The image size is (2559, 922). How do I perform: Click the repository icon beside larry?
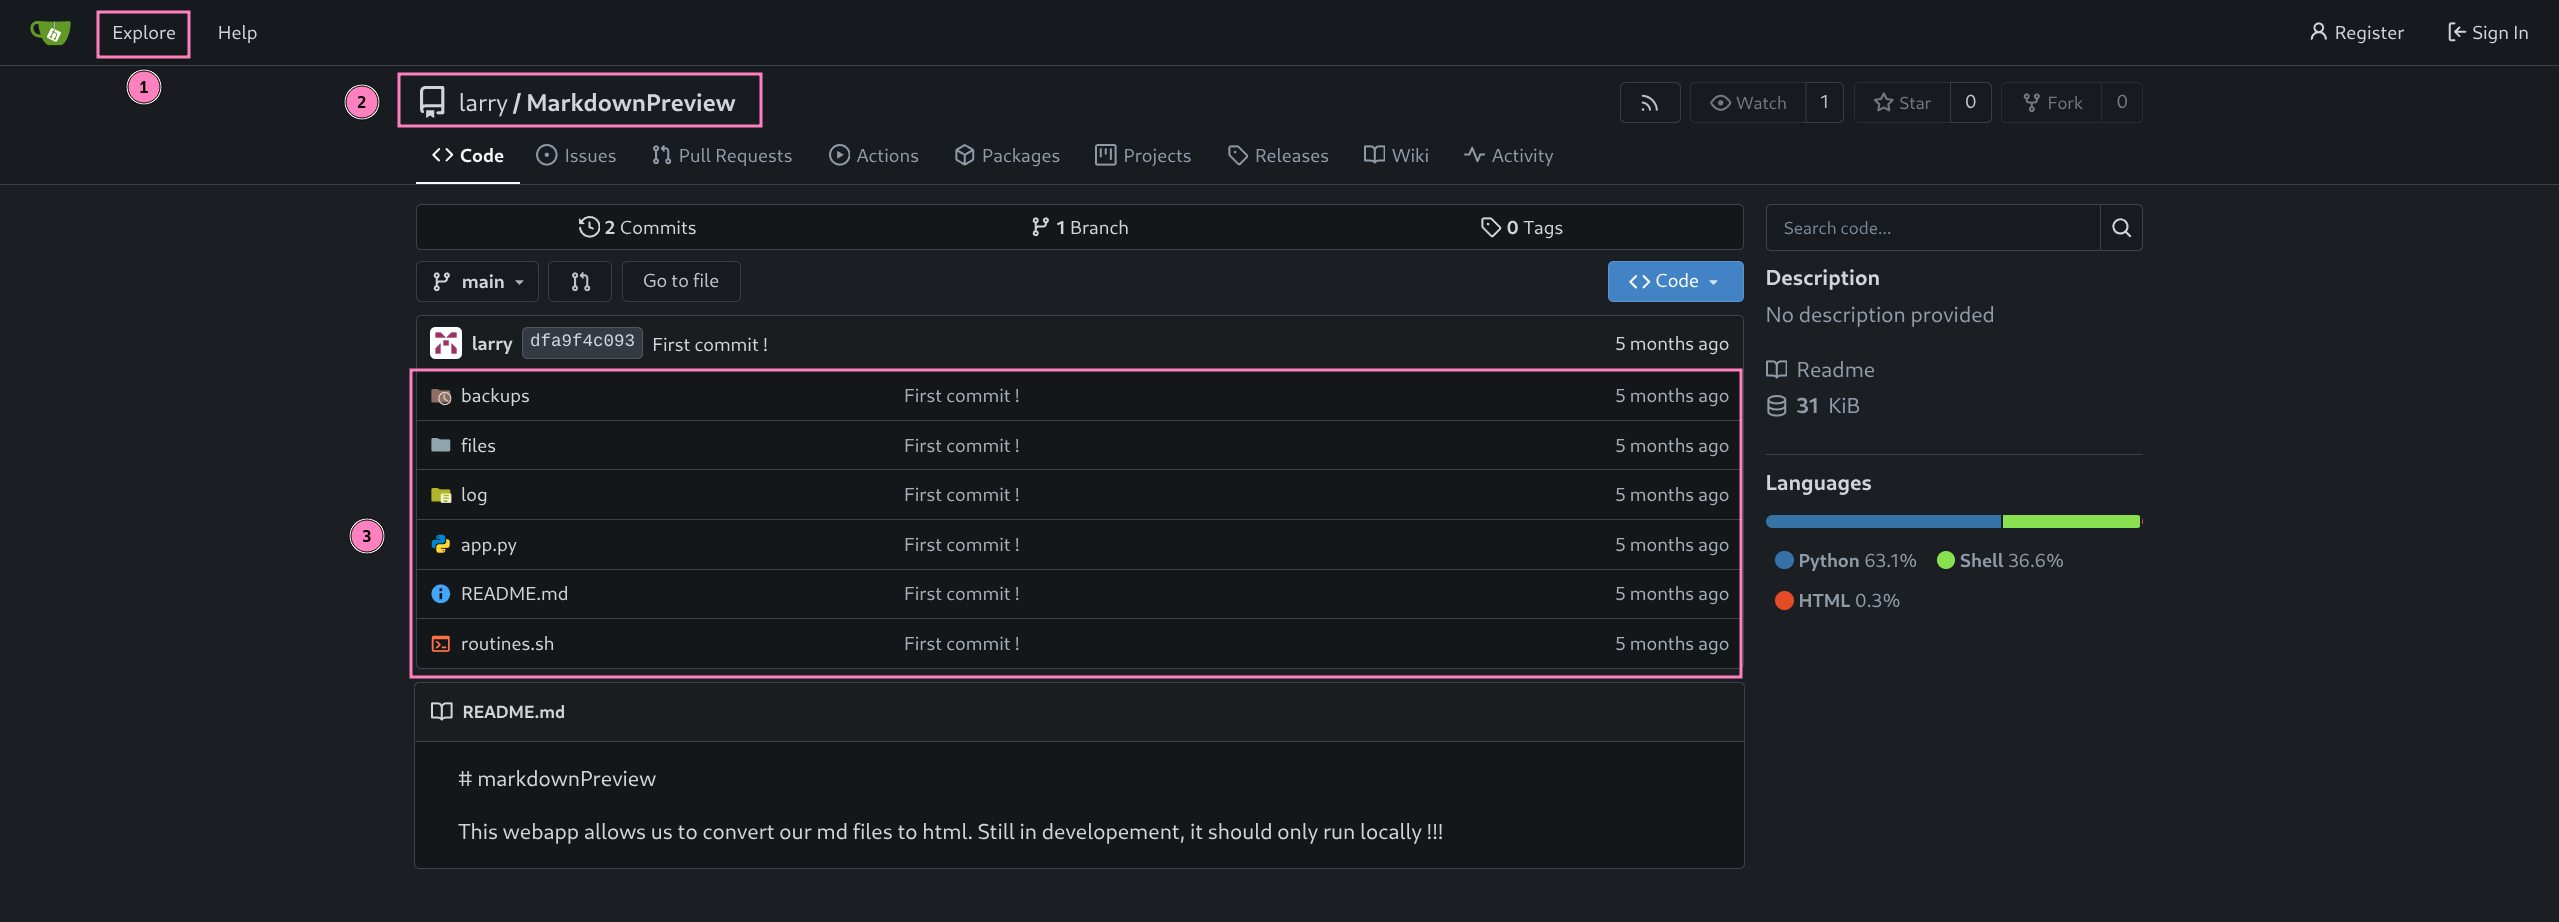[x=432, y=102]
